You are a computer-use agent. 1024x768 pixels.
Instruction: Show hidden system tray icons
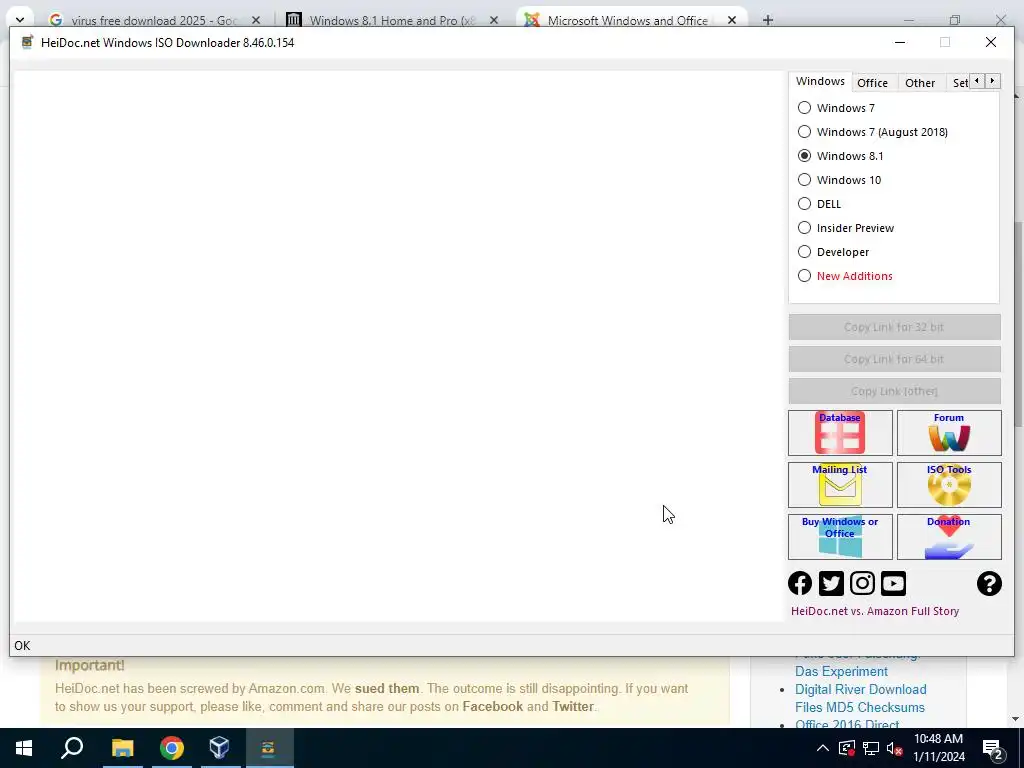click(823, 748)
